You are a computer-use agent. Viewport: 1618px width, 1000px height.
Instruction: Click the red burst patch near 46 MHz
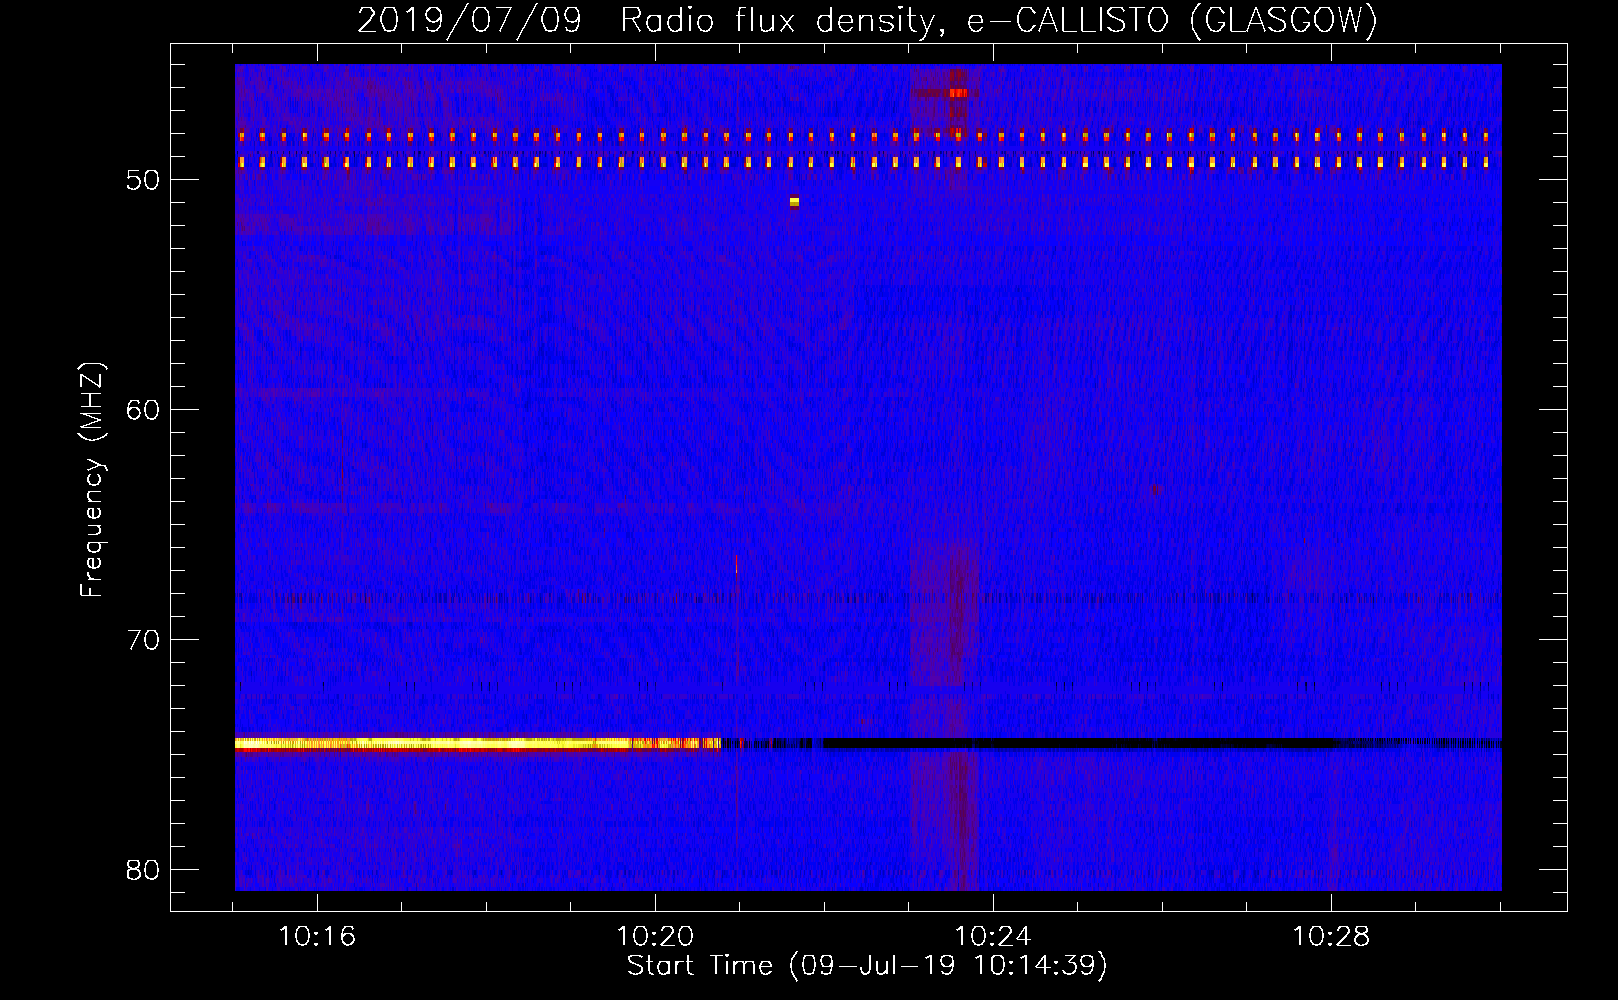coord(958,93)
